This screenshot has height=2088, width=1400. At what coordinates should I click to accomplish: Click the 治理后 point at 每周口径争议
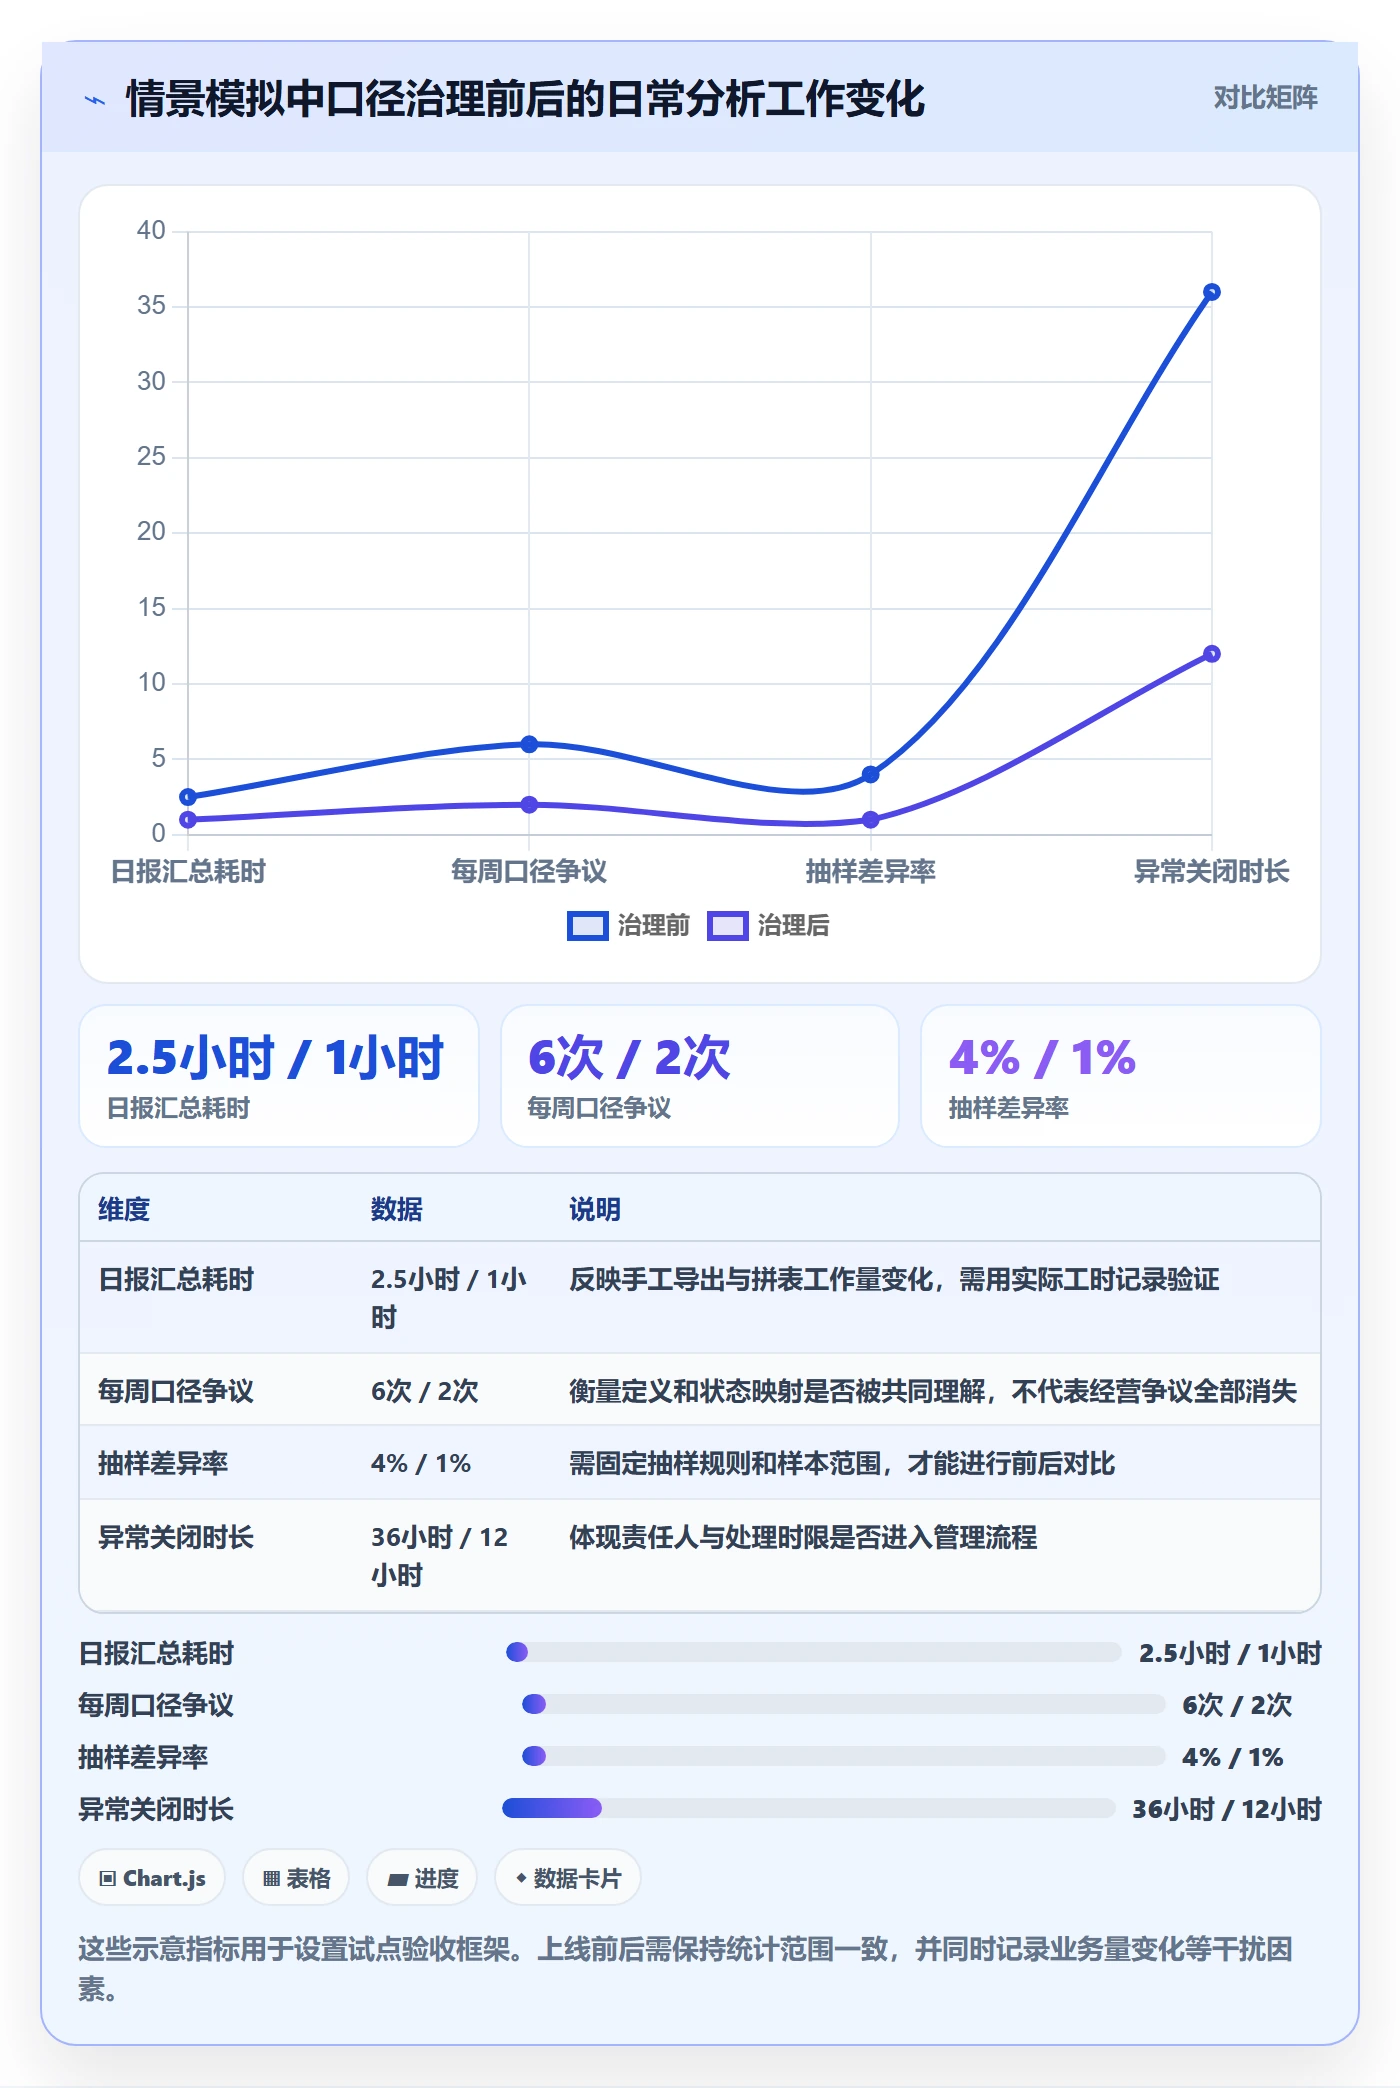(529, 804)
